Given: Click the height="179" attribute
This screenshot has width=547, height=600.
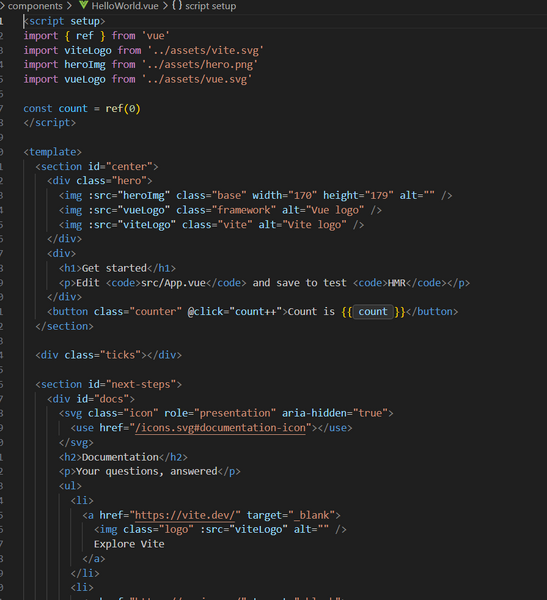Looking at the screenshot, I should (x=358, y=195).
